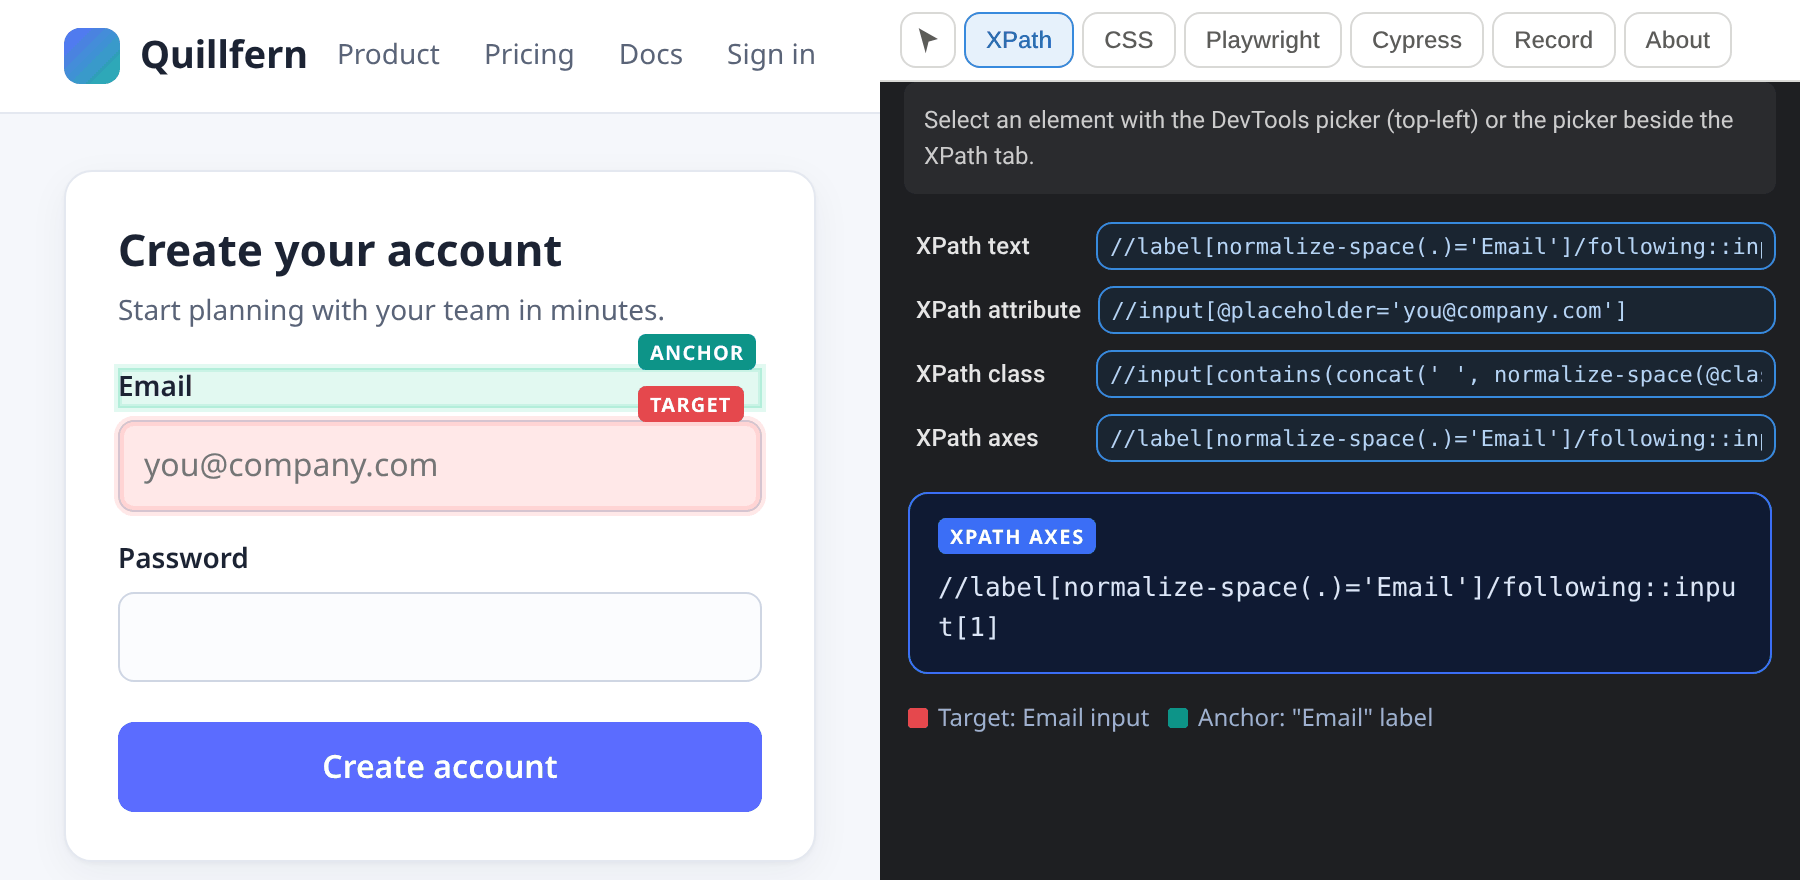
Task: Click the 'Target: Email input' legend text
Action: click(x=1043, y=718)
